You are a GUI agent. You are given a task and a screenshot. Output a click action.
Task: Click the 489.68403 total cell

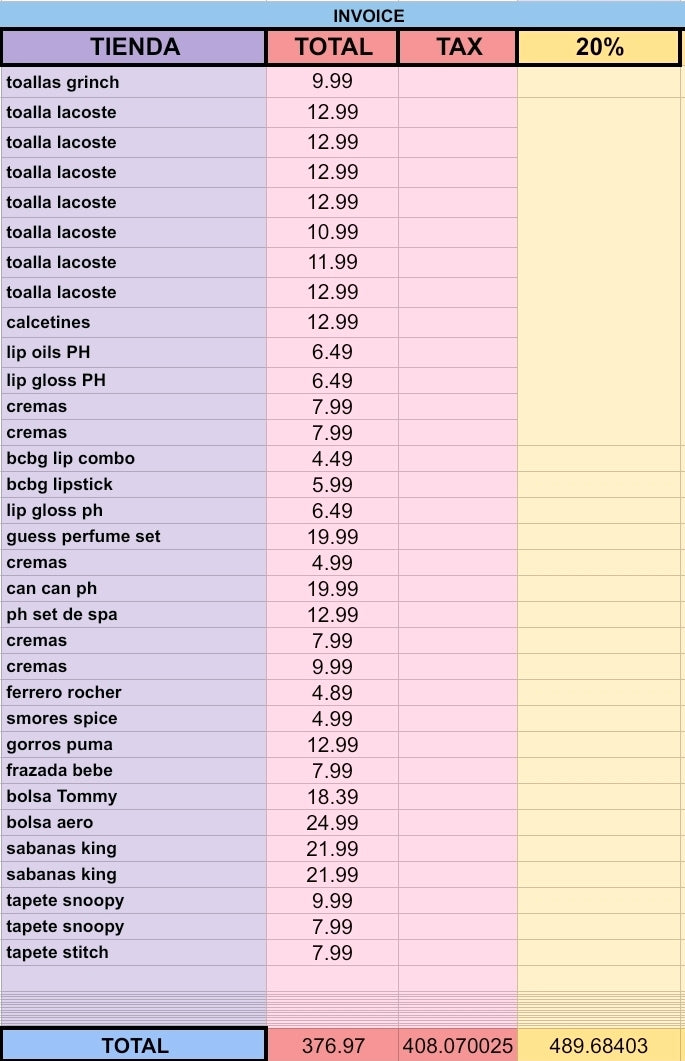[599, 1045]
